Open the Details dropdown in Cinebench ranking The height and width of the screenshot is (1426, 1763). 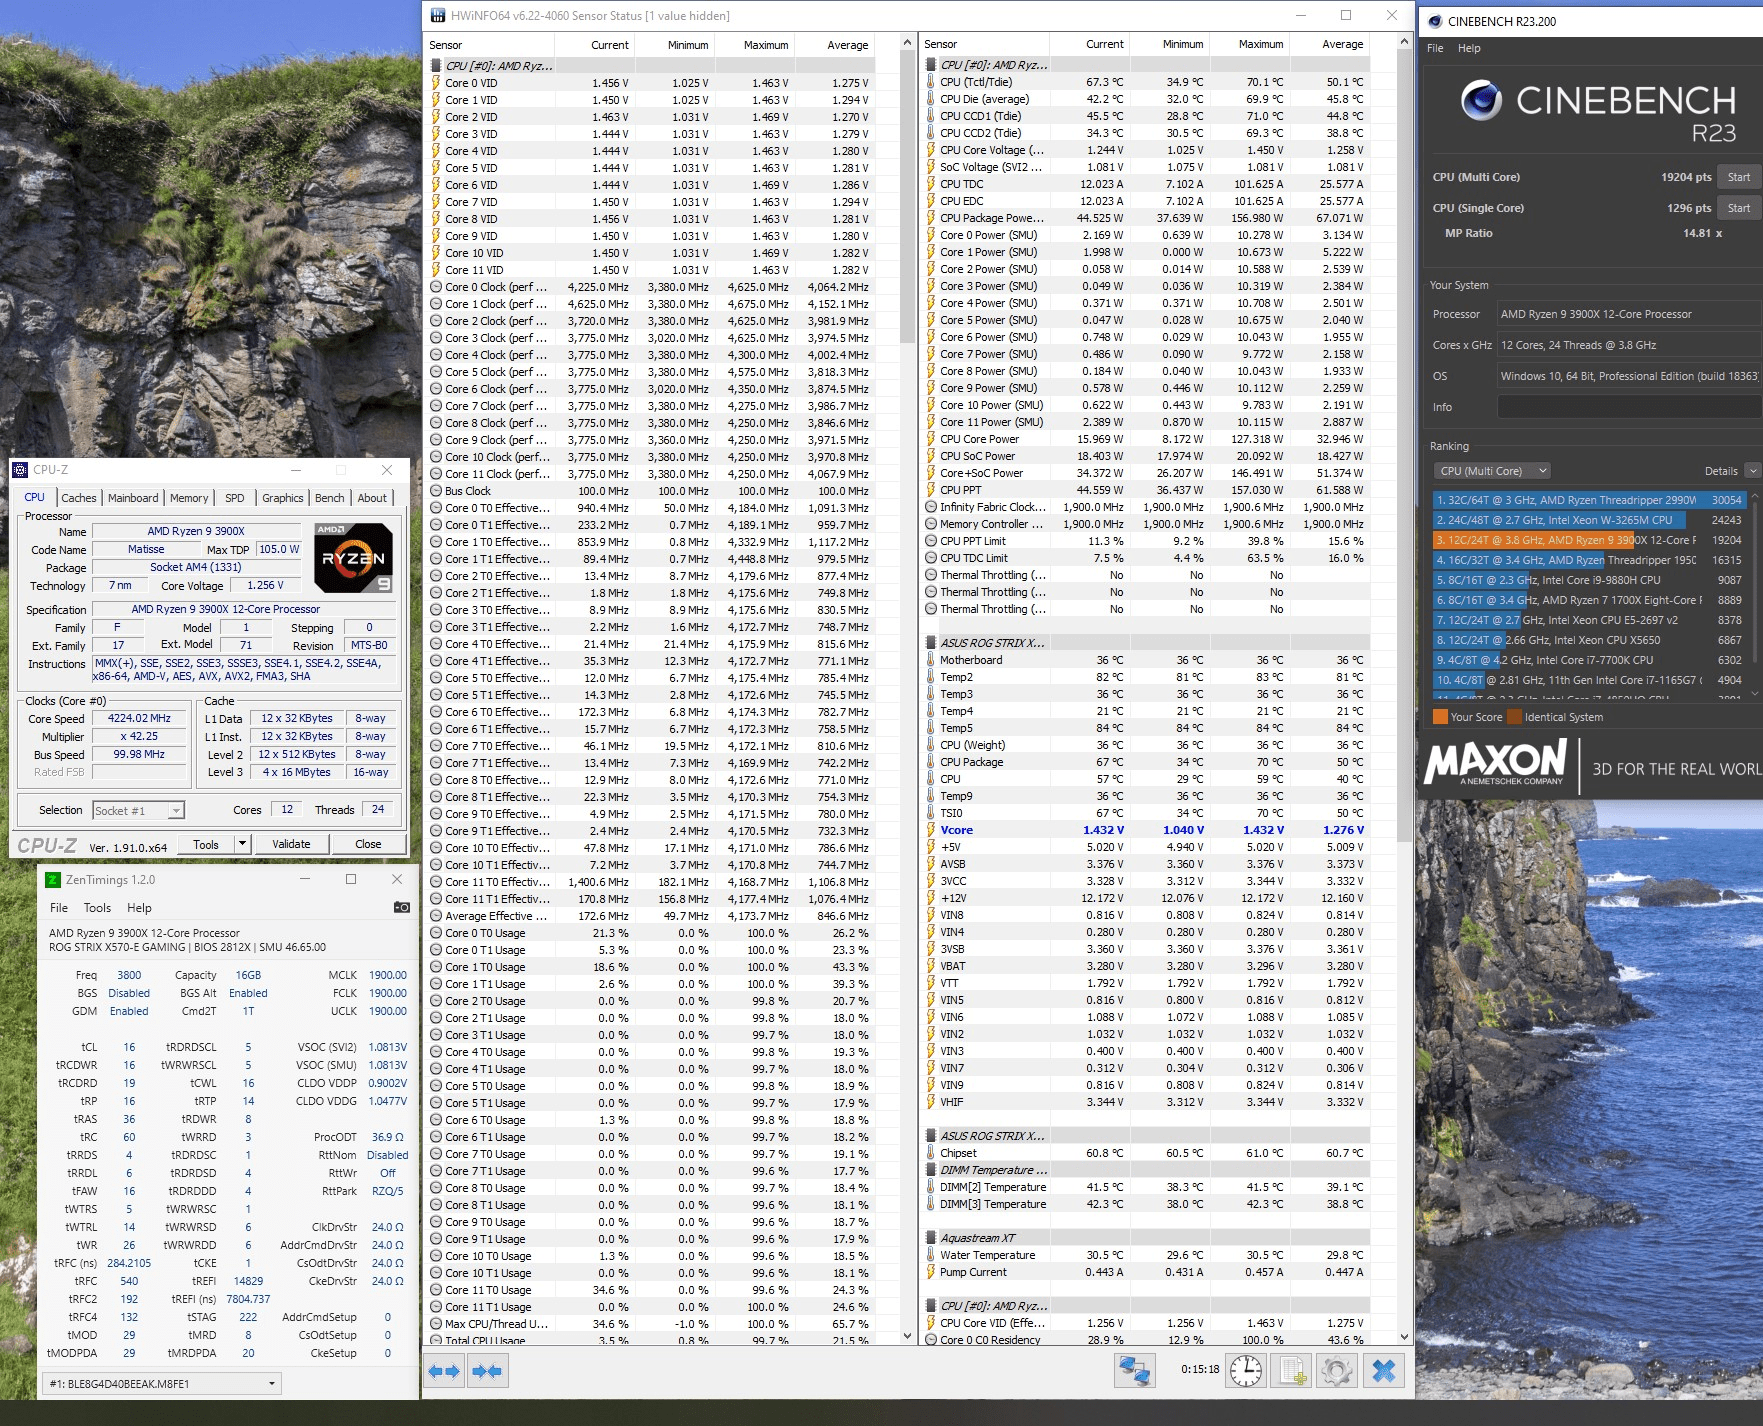click(1752, 471)
